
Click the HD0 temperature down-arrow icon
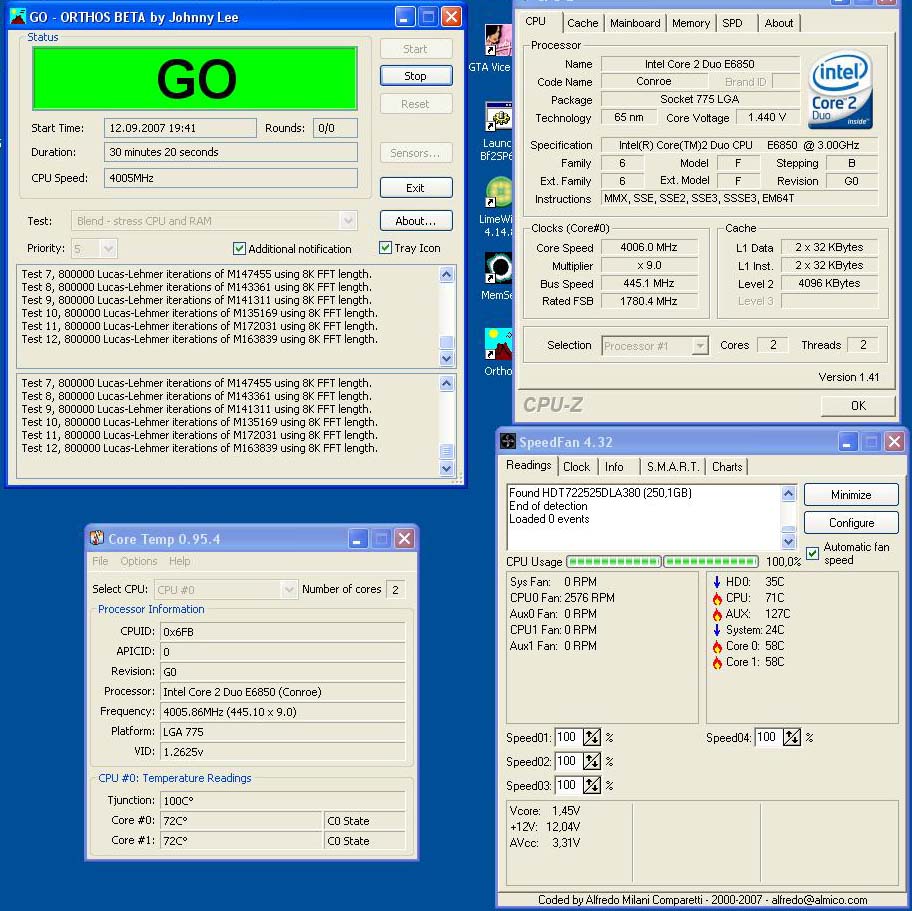click(717, 581)
